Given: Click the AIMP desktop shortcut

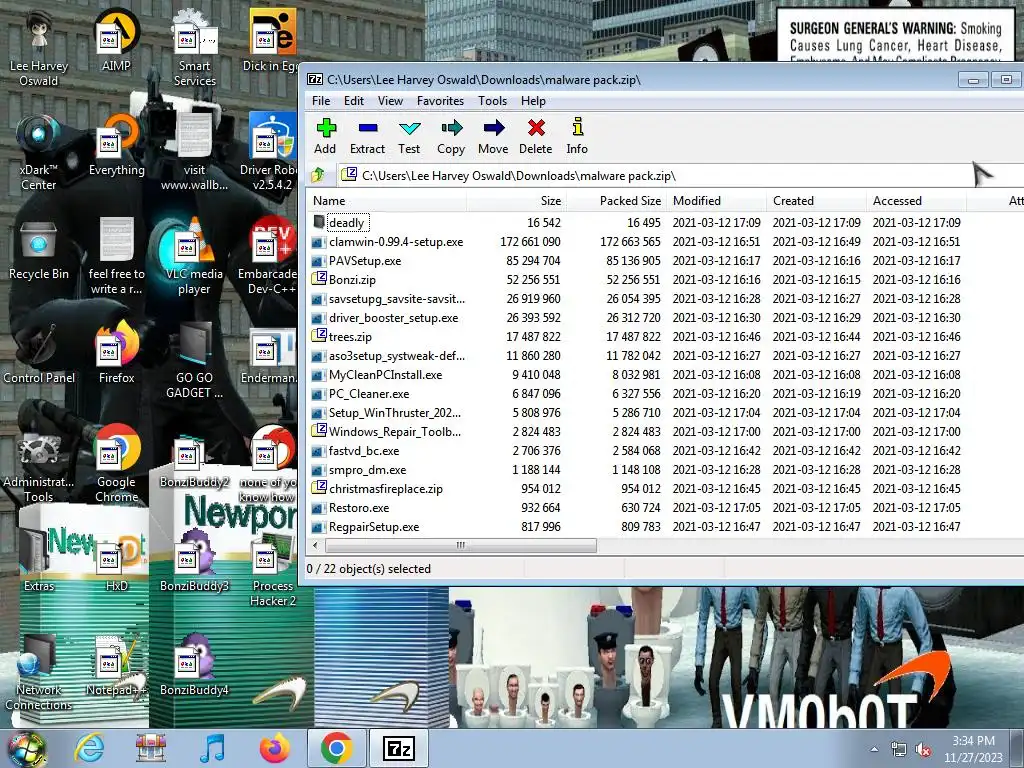Looking at the screenshot, I should tap(116, 42).
